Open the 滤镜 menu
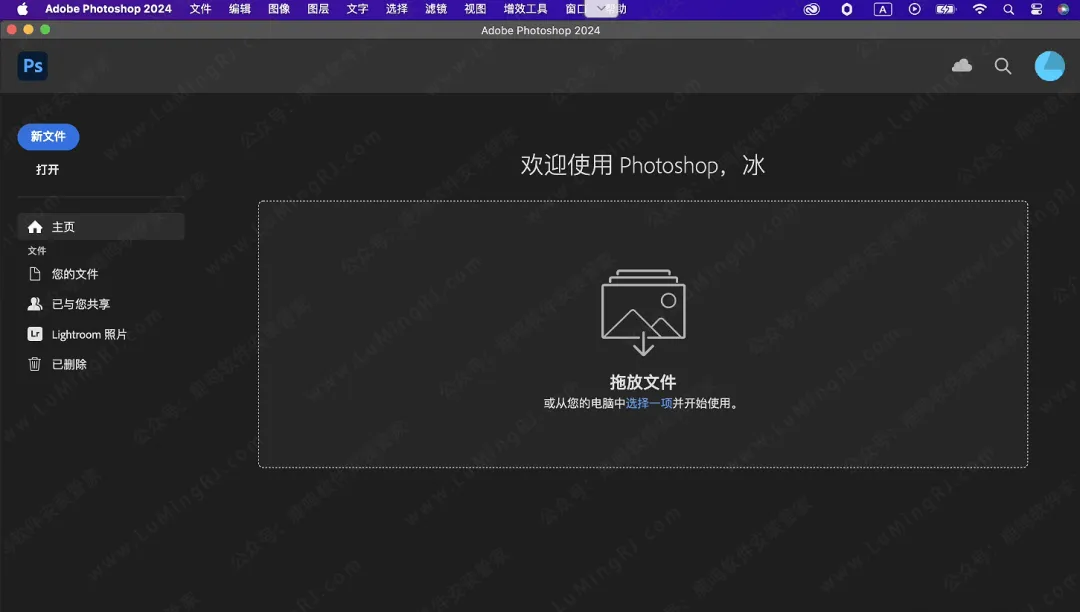This screenshot has height=612, width=1080. click(x=435, y=9)
